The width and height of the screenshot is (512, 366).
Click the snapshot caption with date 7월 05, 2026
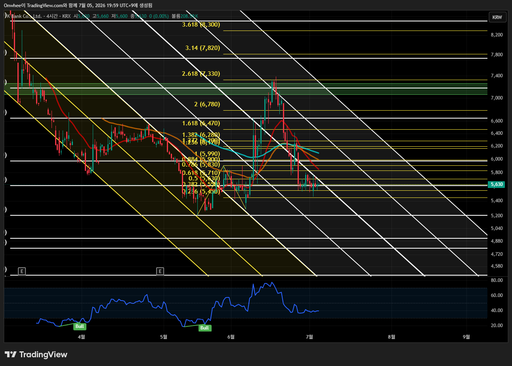pos(78,5)
